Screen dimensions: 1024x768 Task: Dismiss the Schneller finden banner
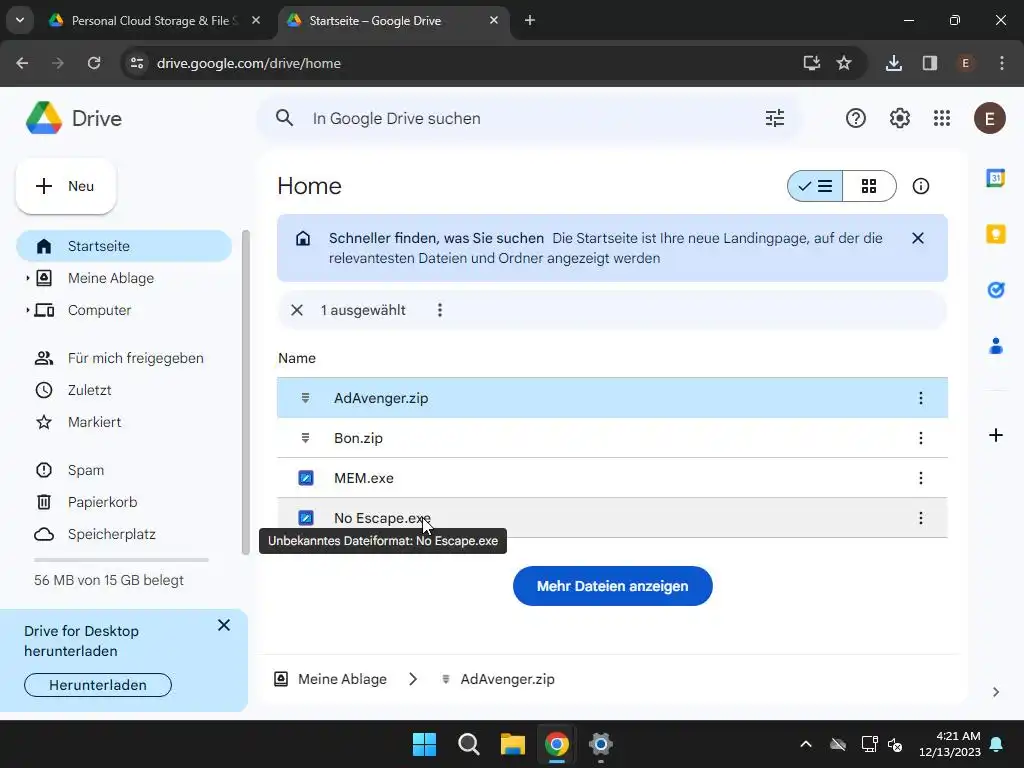click(x=918, y=238)
